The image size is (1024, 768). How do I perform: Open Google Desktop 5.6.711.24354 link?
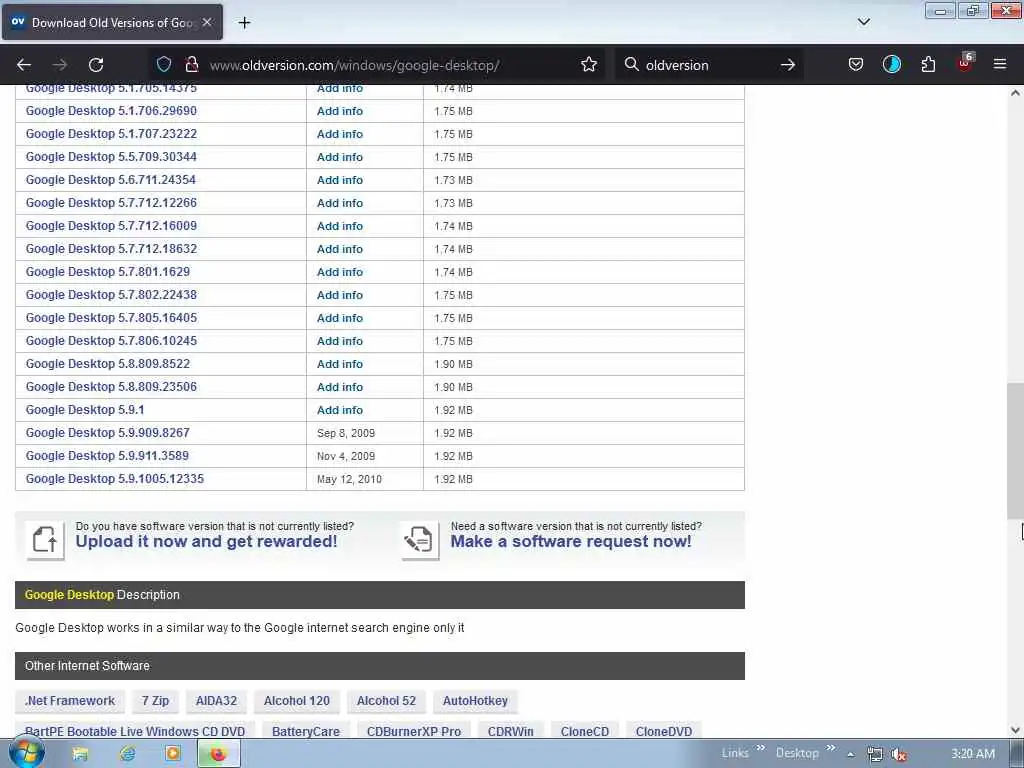tap(110, 180)
